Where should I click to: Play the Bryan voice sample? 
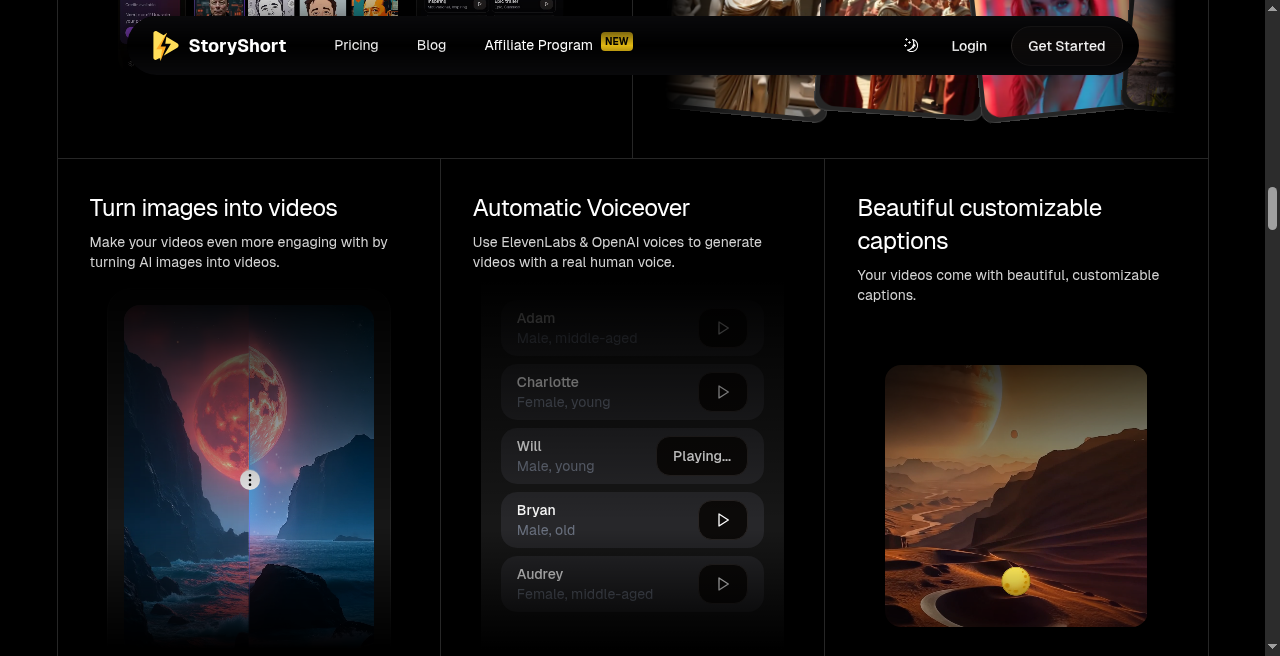click(723, 520)
